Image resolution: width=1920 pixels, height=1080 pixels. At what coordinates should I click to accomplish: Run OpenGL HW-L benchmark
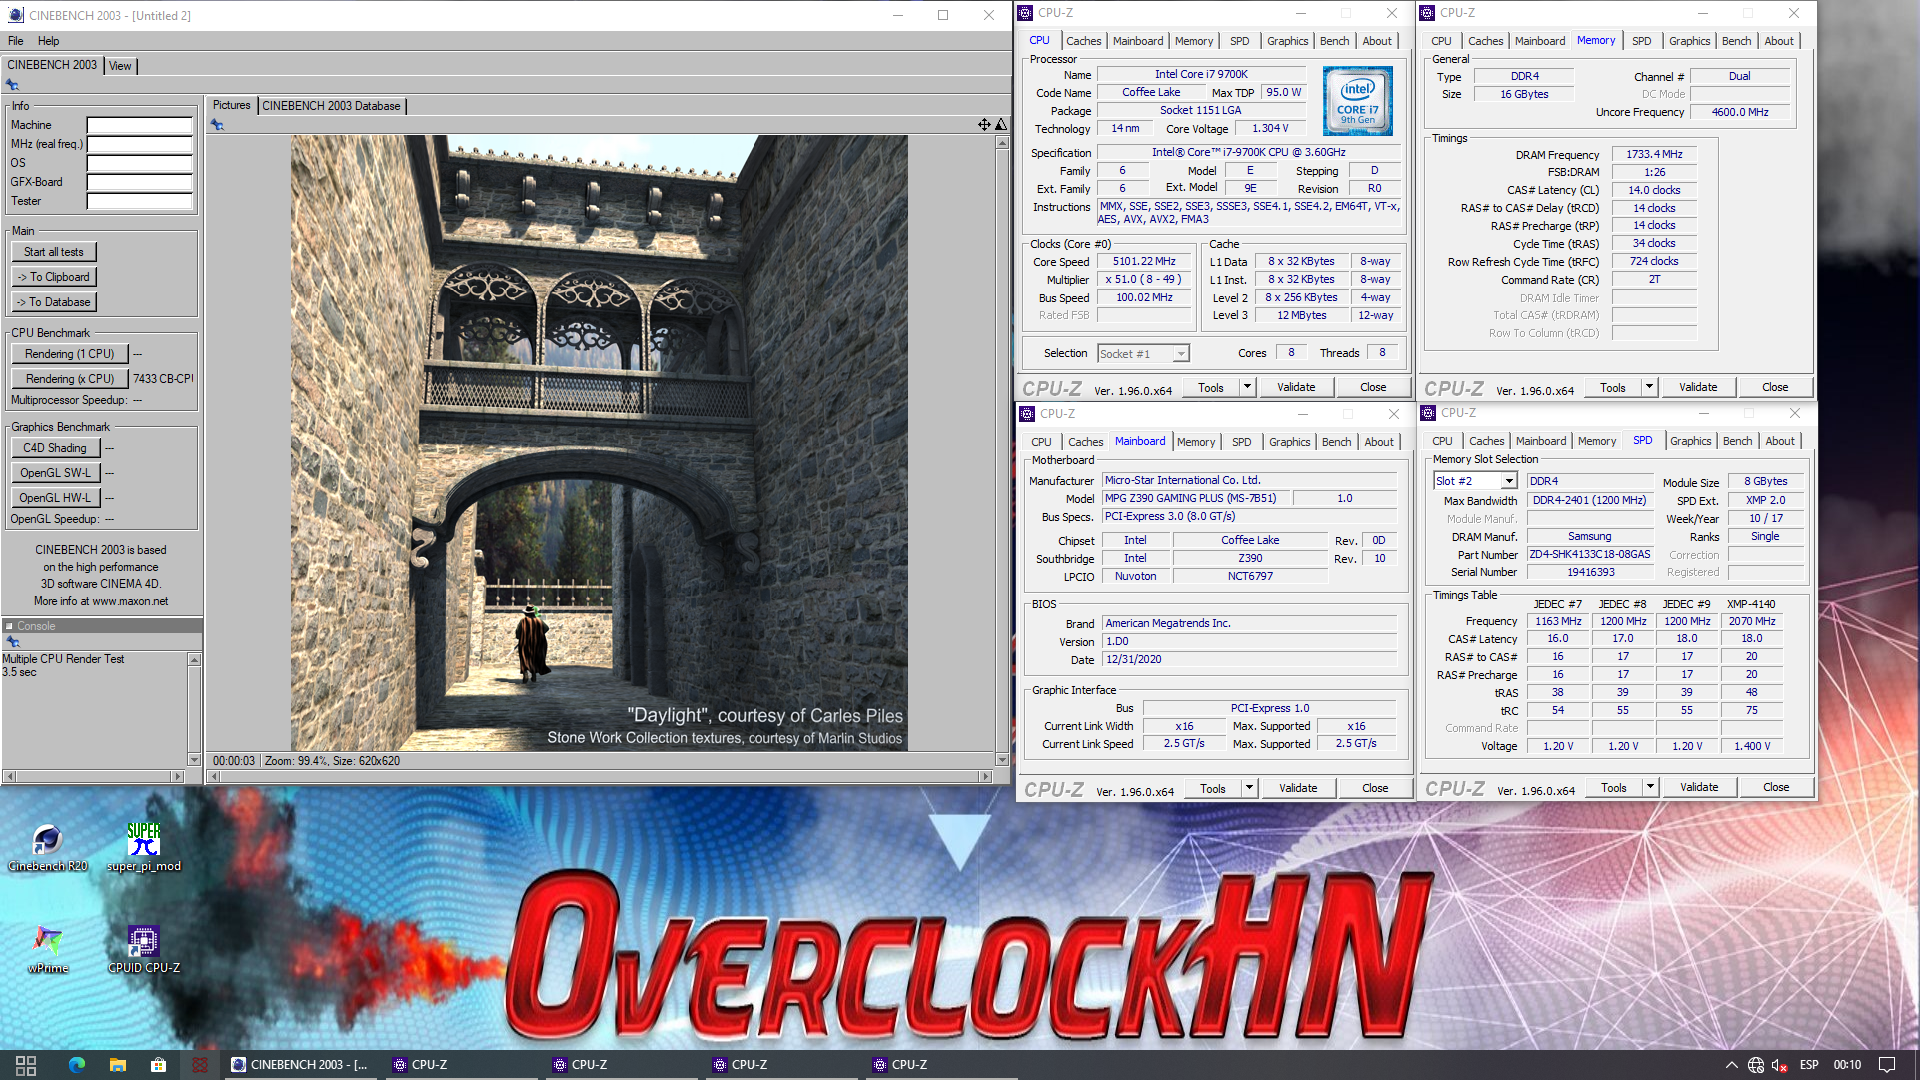point(55,498)
